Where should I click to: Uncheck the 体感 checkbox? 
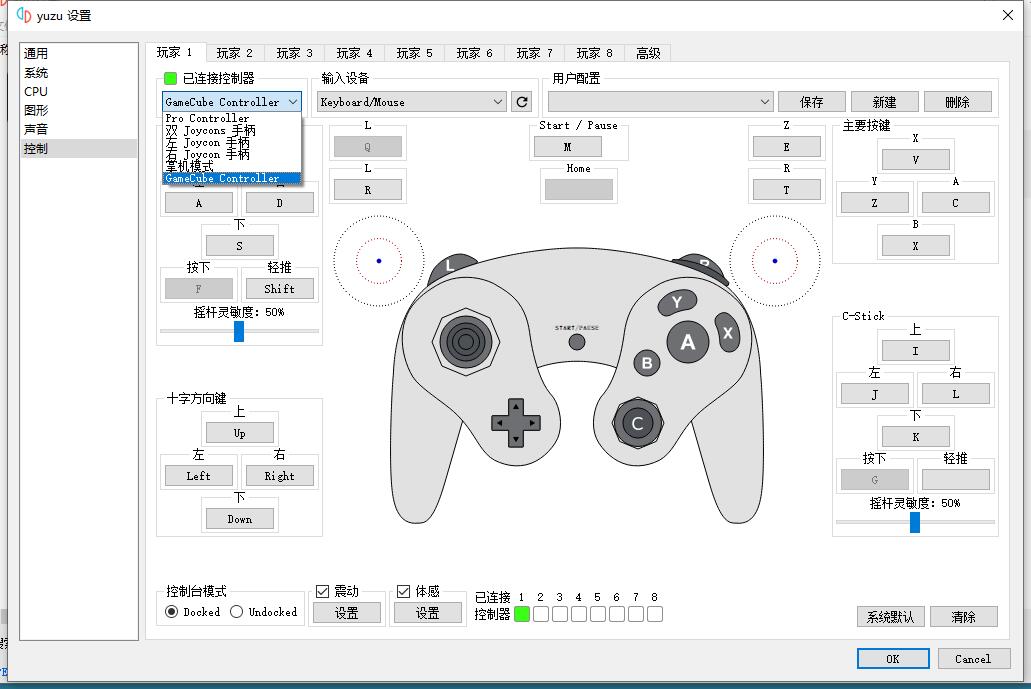click(x=403, y=591)
